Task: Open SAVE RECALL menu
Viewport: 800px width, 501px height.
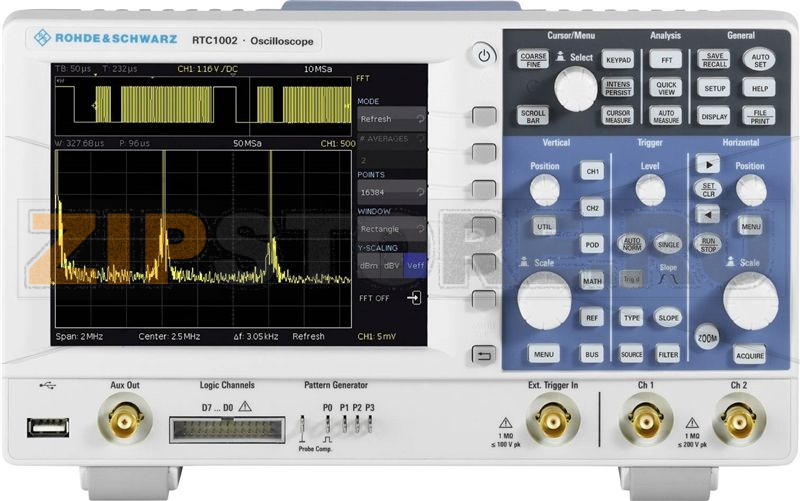Action: (714, 60)
